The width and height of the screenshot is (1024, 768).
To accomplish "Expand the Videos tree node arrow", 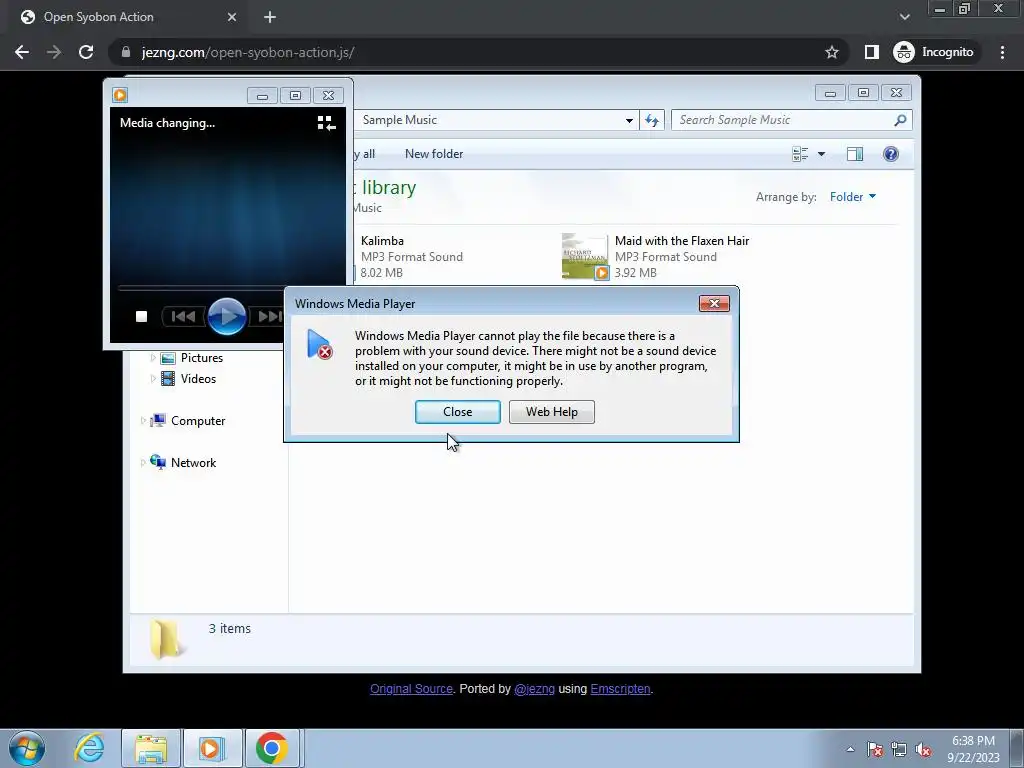I will coord(153,379).
